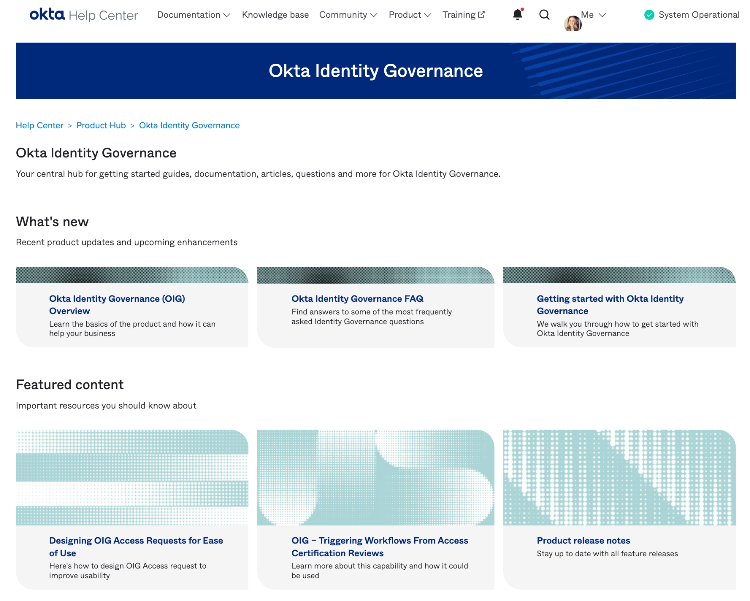
Task: Open OIG Triggering Workflows From Access Certification article
Action: pyautogui.click(x=379, y=546)
